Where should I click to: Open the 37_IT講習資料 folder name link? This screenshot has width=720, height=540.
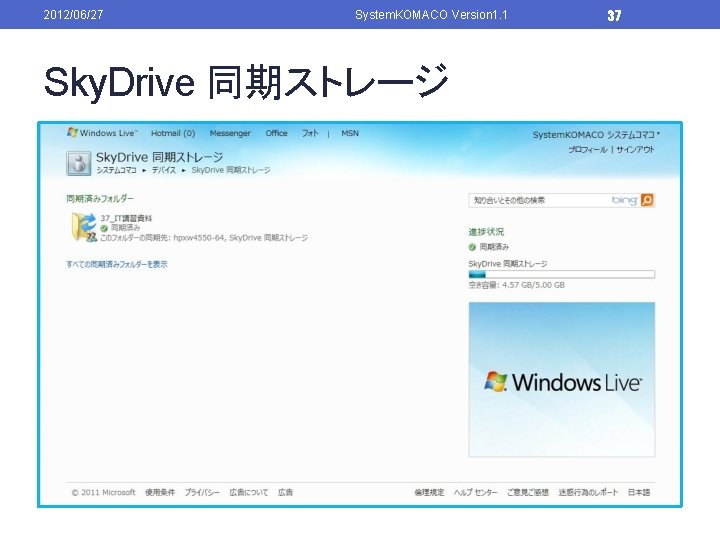[x=126, y=218]
